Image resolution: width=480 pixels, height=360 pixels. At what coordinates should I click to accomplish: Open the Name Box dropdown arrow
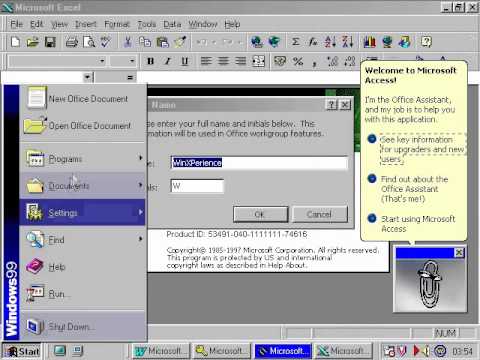pos(87,77)
